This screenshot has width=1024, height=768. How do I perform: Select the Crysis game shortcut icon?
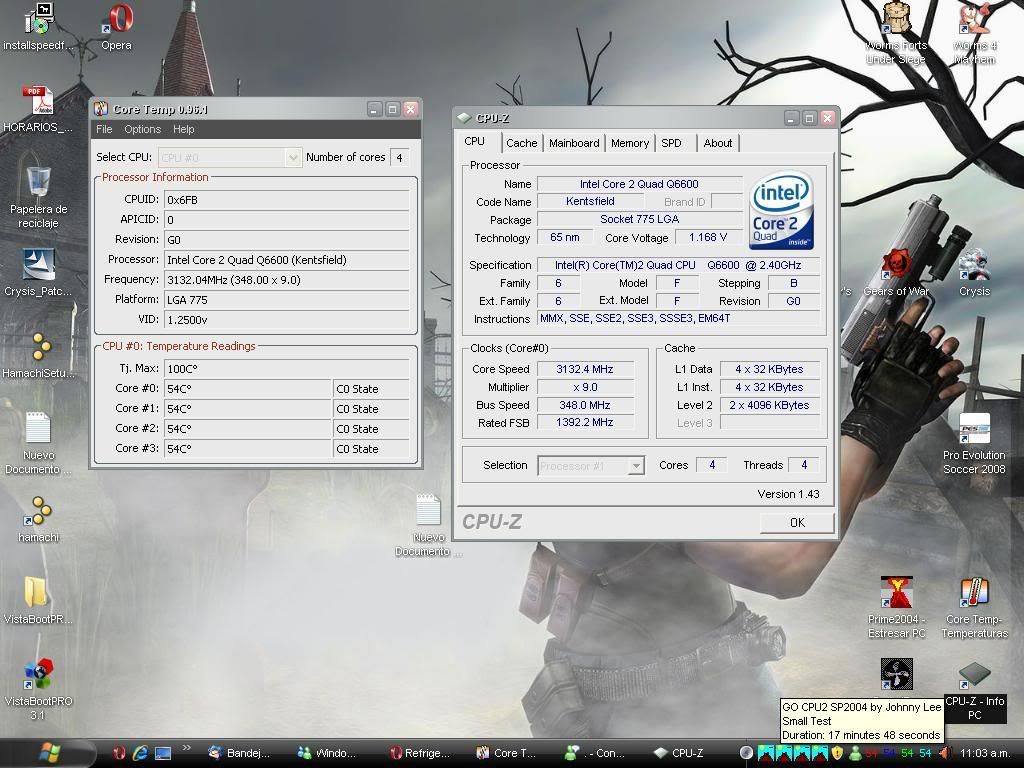[974, 273]
